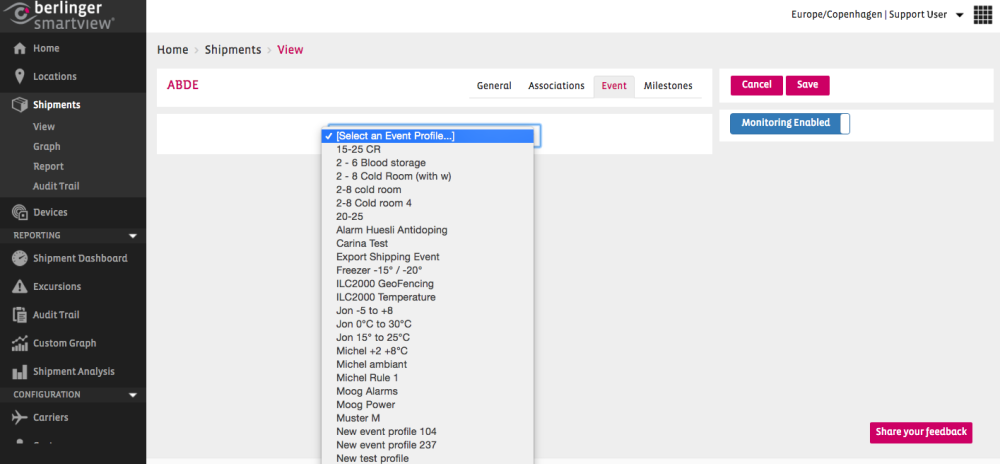Click the View breadcrumb link

tap(290, 50)
